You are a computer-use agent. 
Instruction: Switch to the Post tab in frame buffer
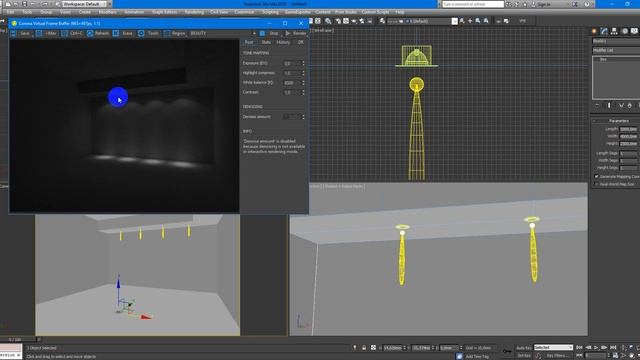[249, 42]
